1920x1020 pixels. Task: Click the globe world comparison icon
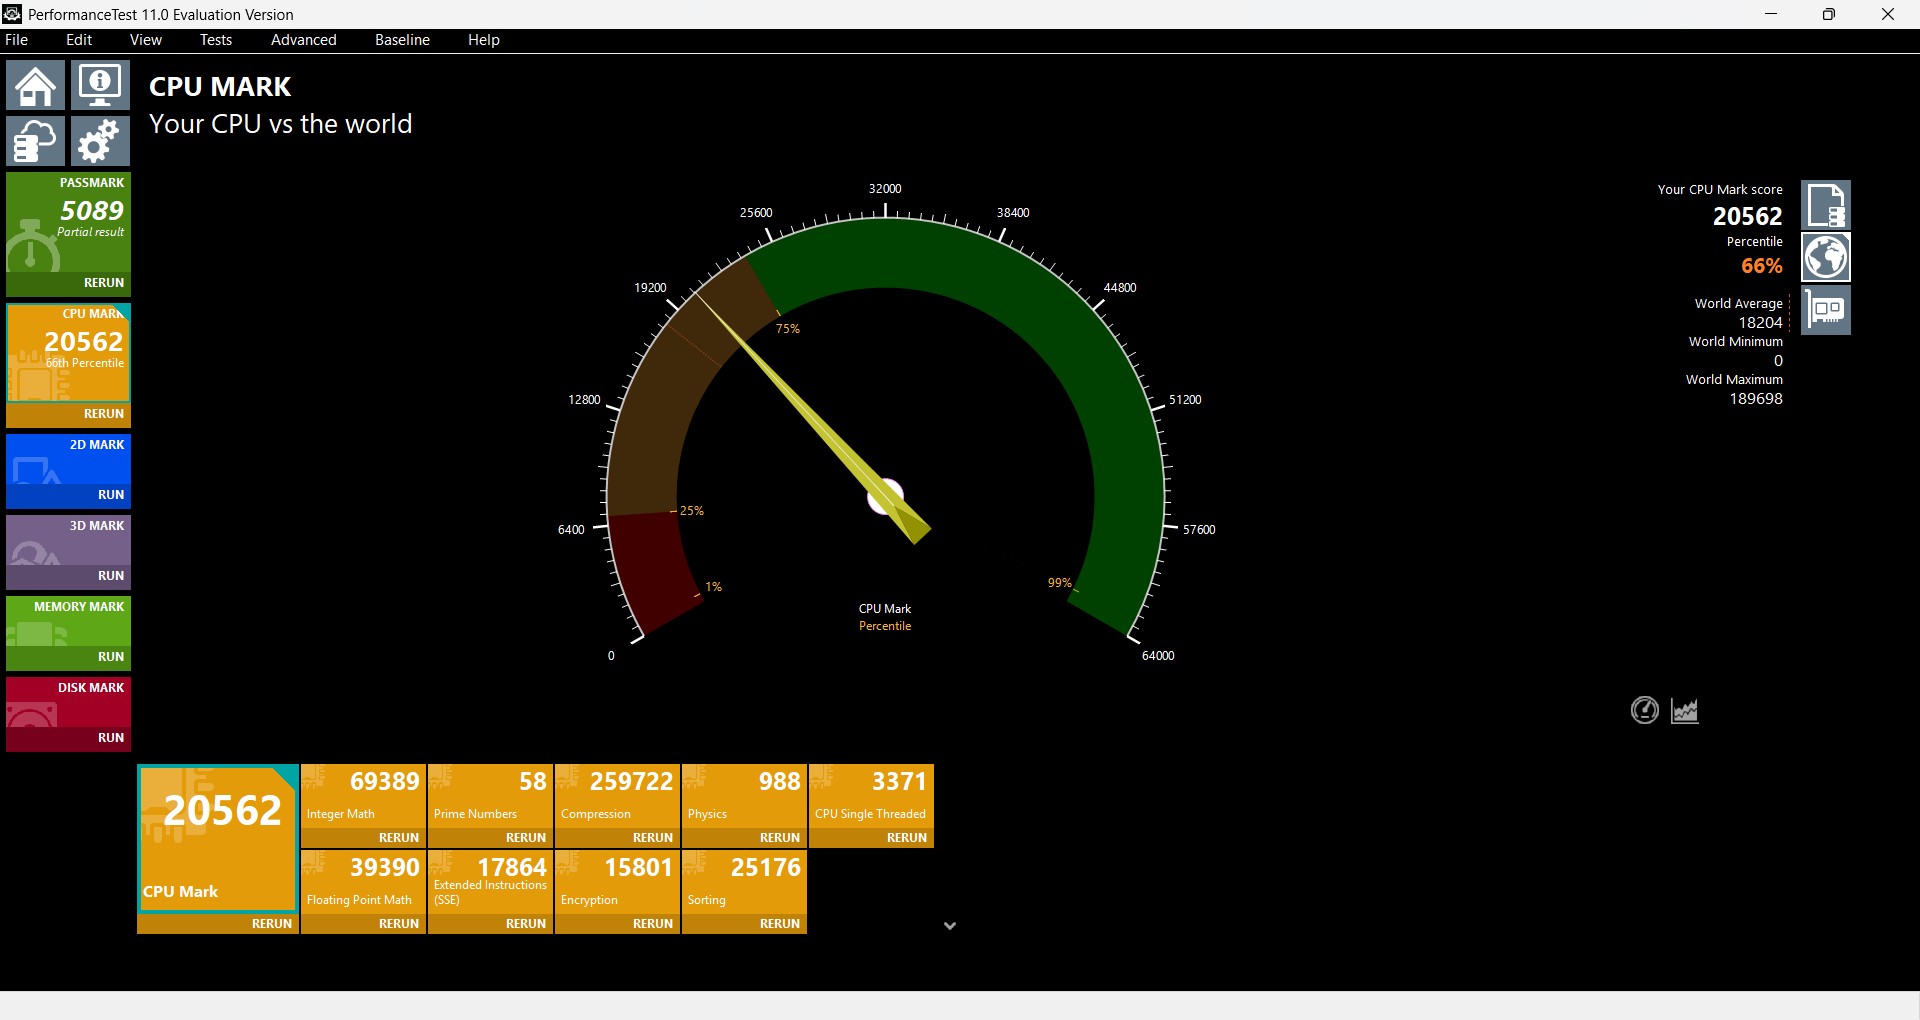pos(1826,258)
